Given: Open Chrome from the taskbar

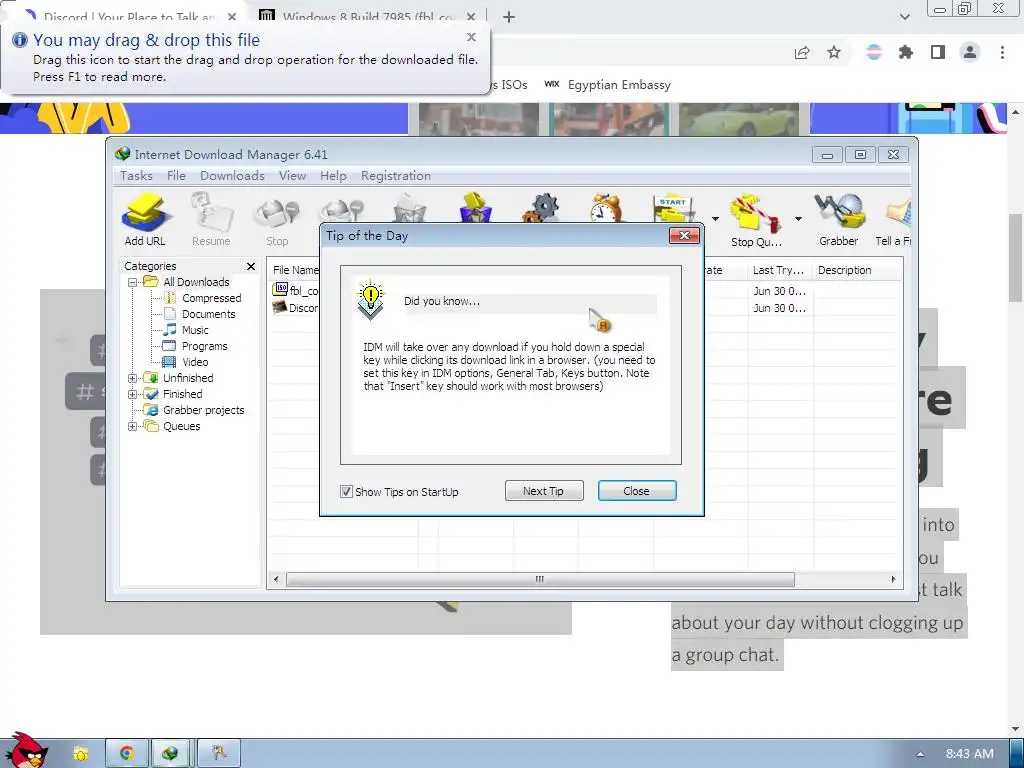Looking at the screenshot, I should pos(127,753).
